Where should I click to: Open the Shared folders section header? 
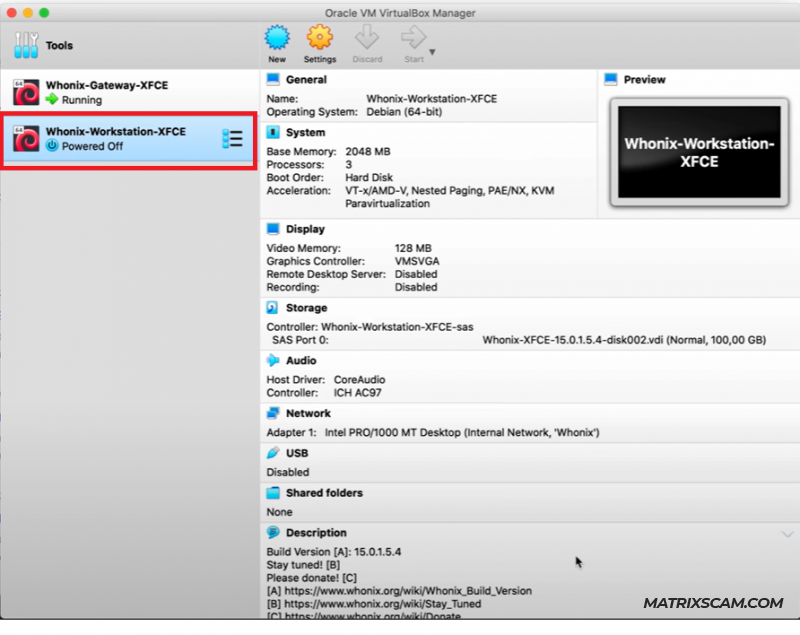pos(324,493)
